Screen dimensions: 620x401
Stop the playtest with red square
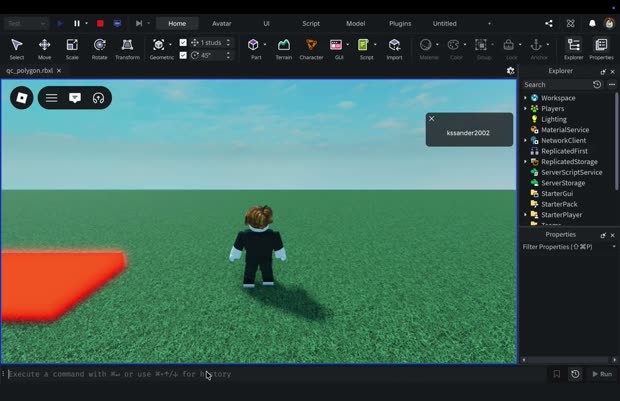[x=100, y=23]
